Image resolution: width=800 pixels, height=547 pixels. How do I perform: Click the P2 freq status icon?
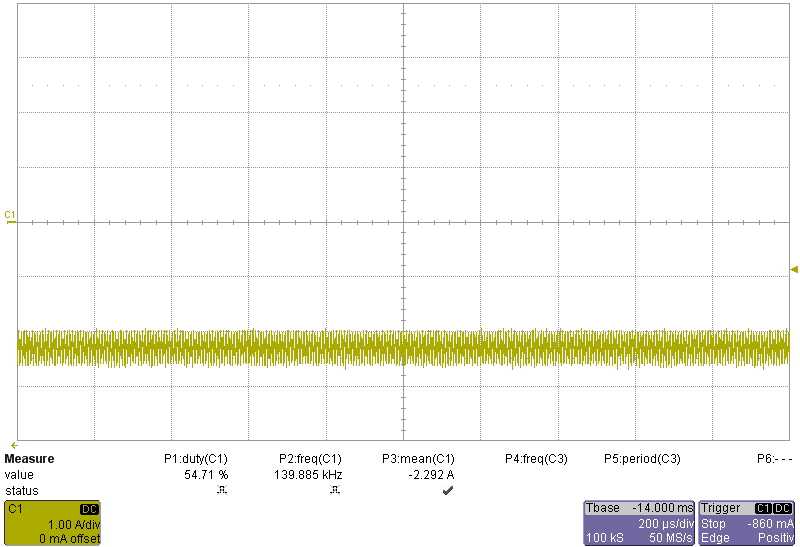click(x=335, y=491)
